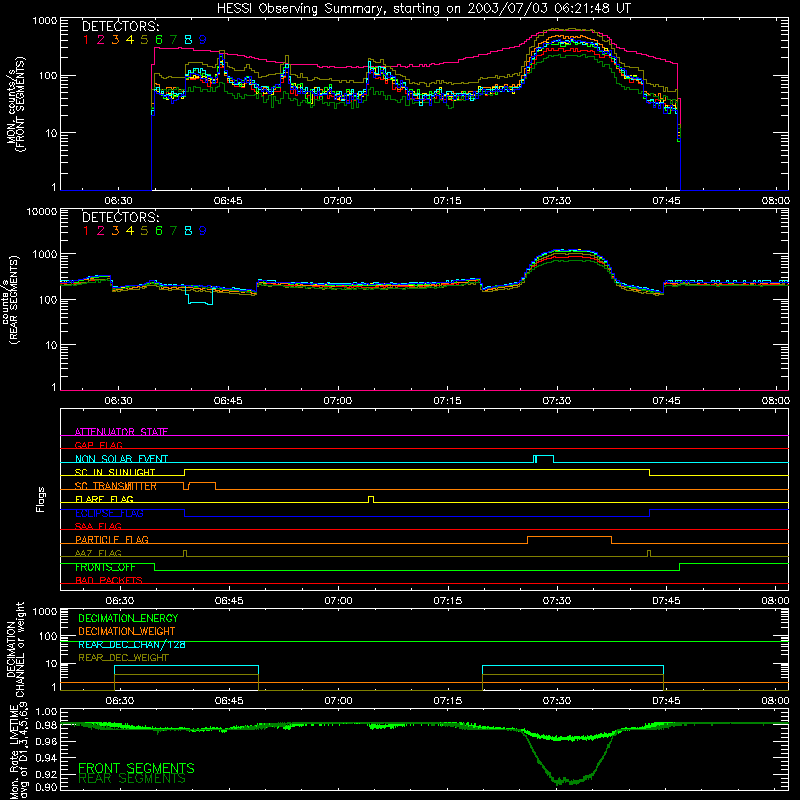
Task: Click detector number 5 in front segments legend
Action: pyautogui.click(x=144, y=40)
